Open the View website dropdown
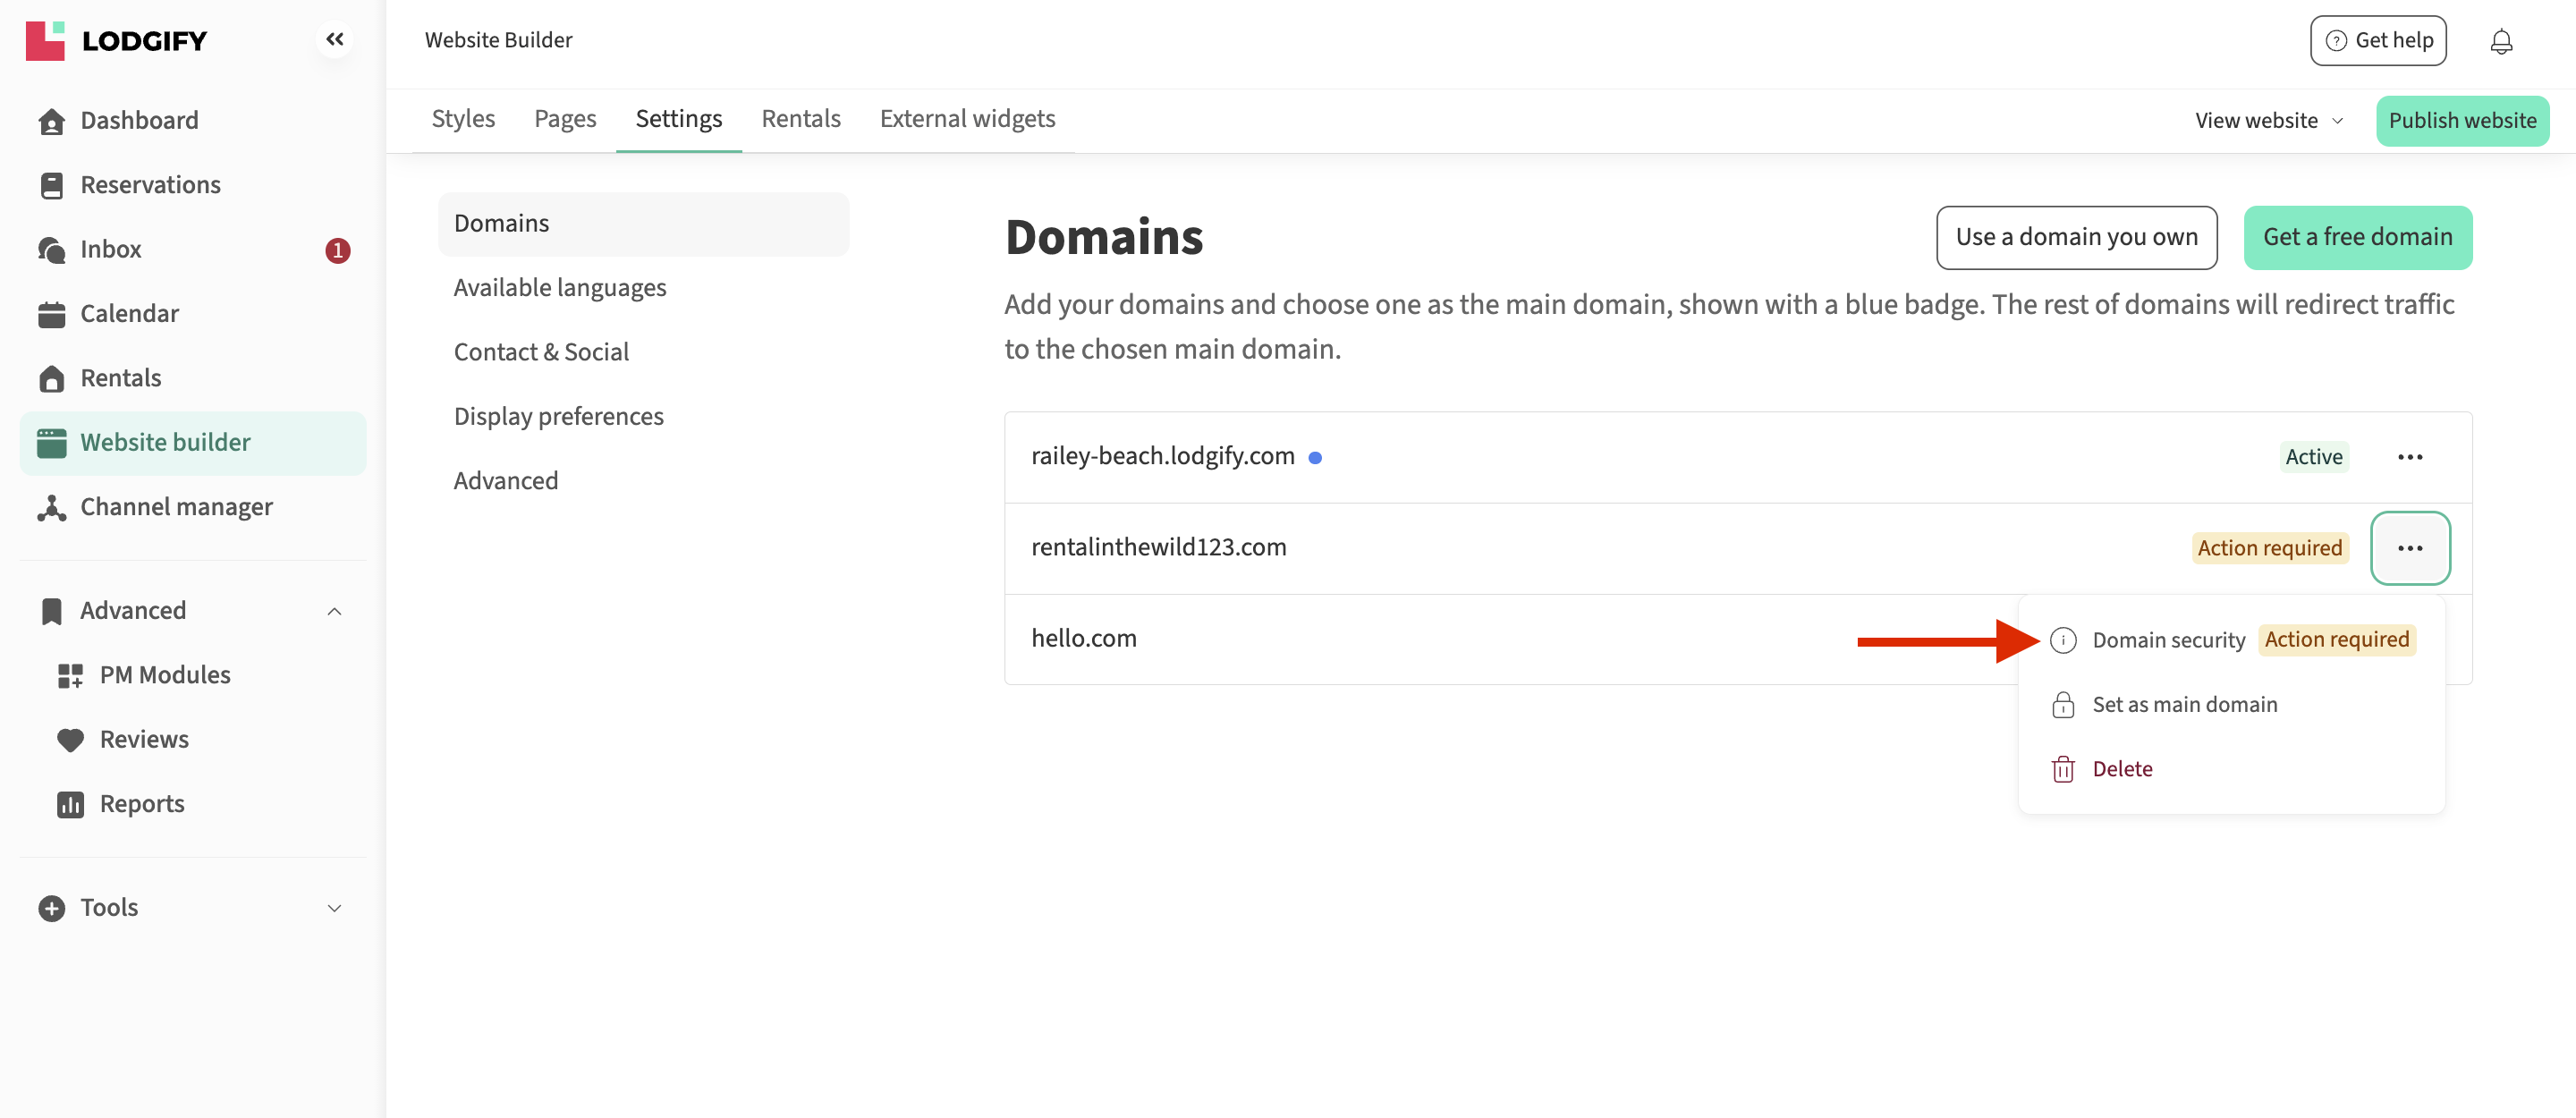Image resolution: width=2576 pixels, height=1118 pixels. click(x=2268, y=120)
